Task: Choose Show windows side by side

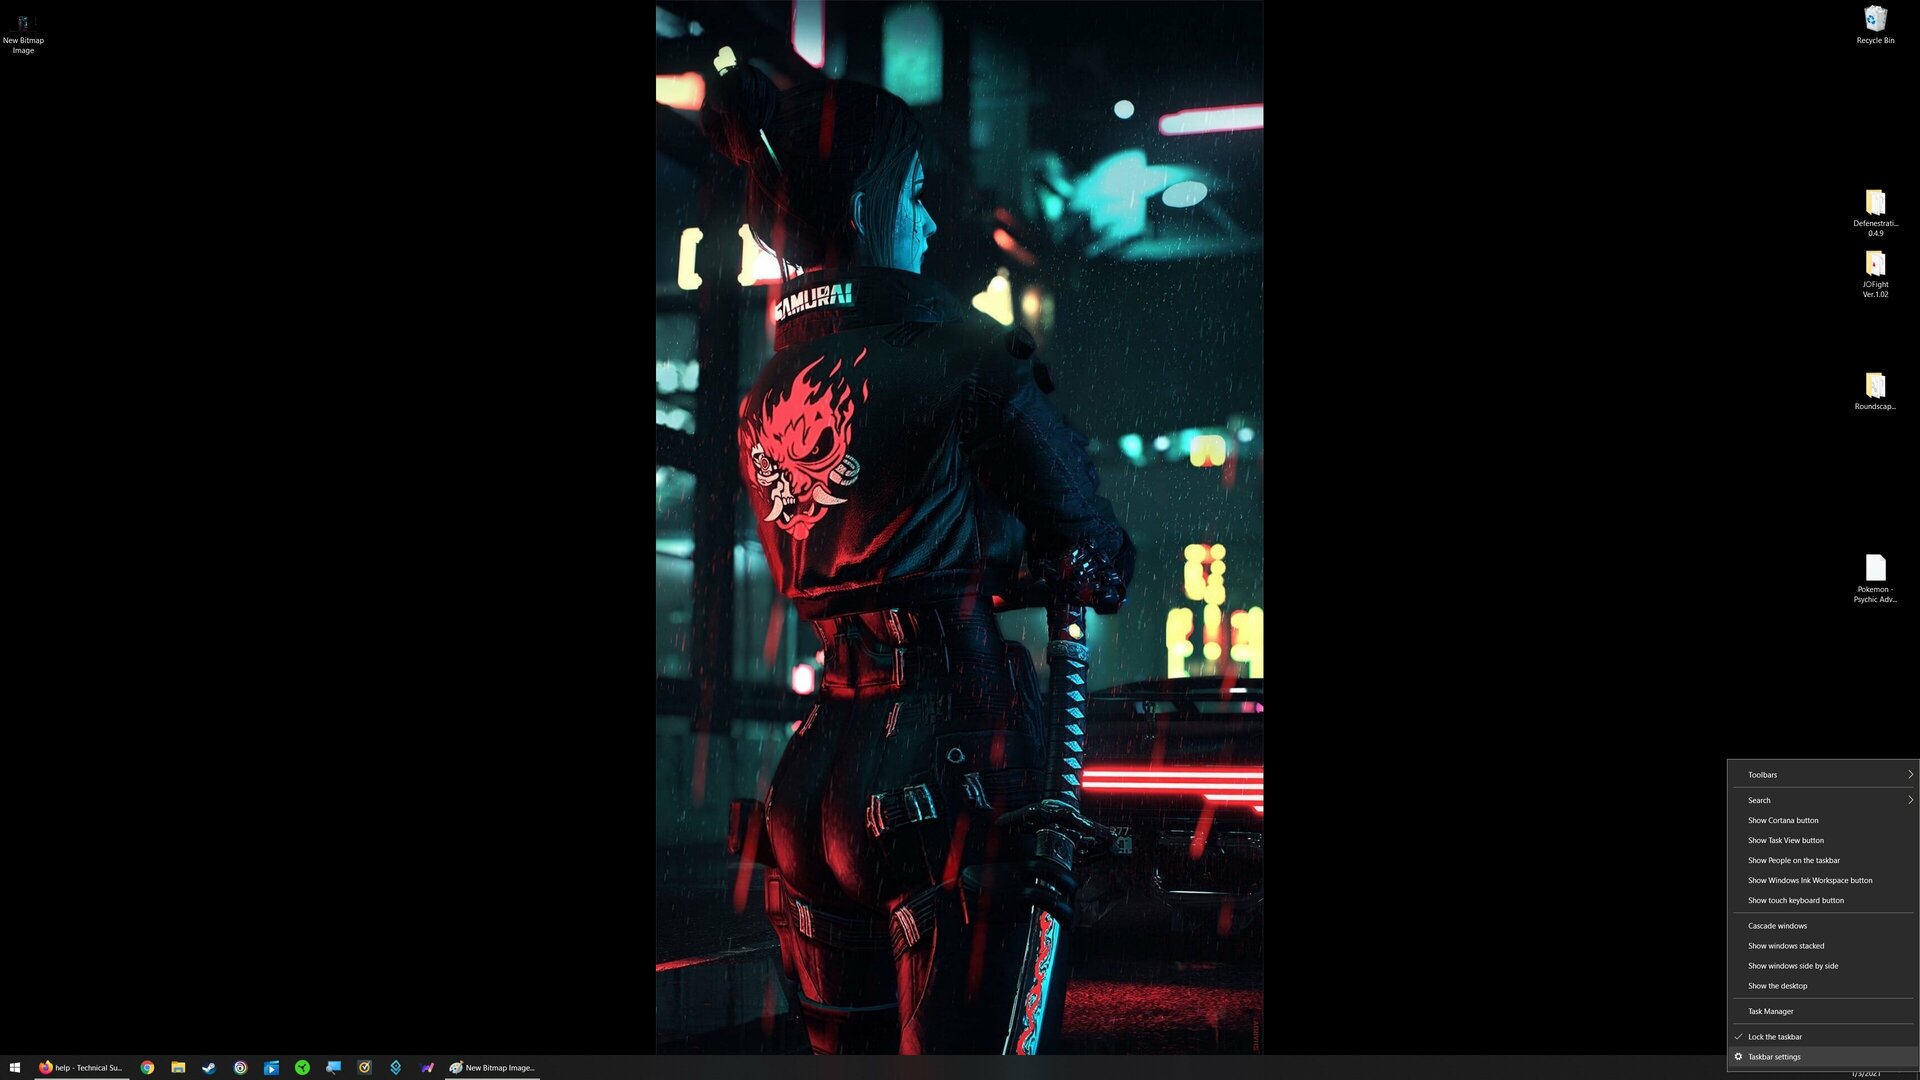Action: [x=1822, y=965]
